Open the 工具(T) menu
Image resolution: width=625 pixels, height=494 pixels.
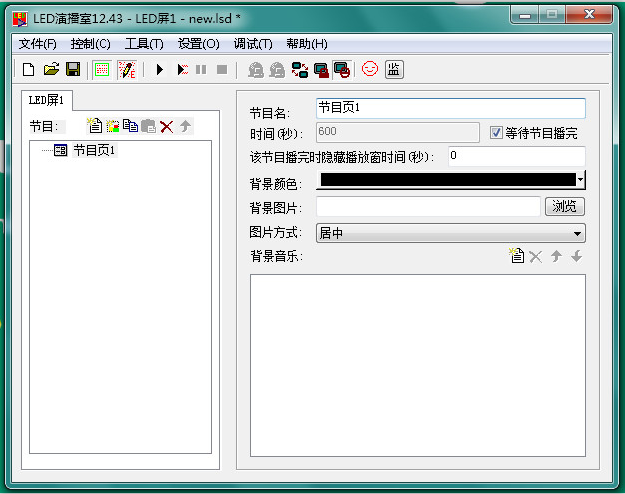pyautogui.click(x=144, y=44)
